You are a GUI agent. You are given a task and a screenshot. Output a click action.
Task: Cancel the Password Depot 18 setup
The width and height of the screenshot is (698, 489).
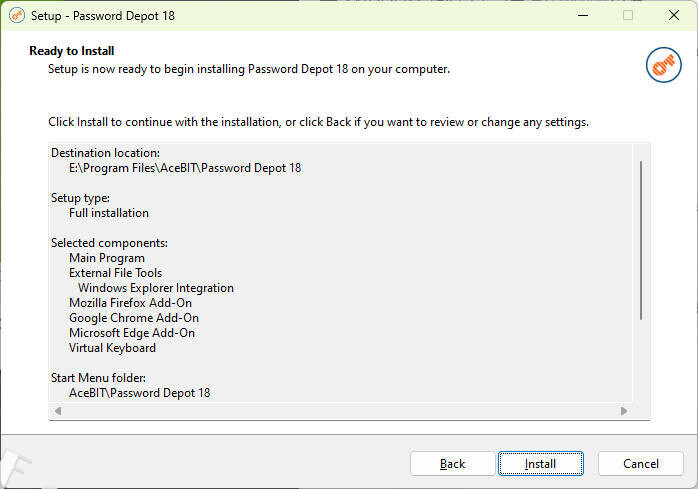(640, 464)
